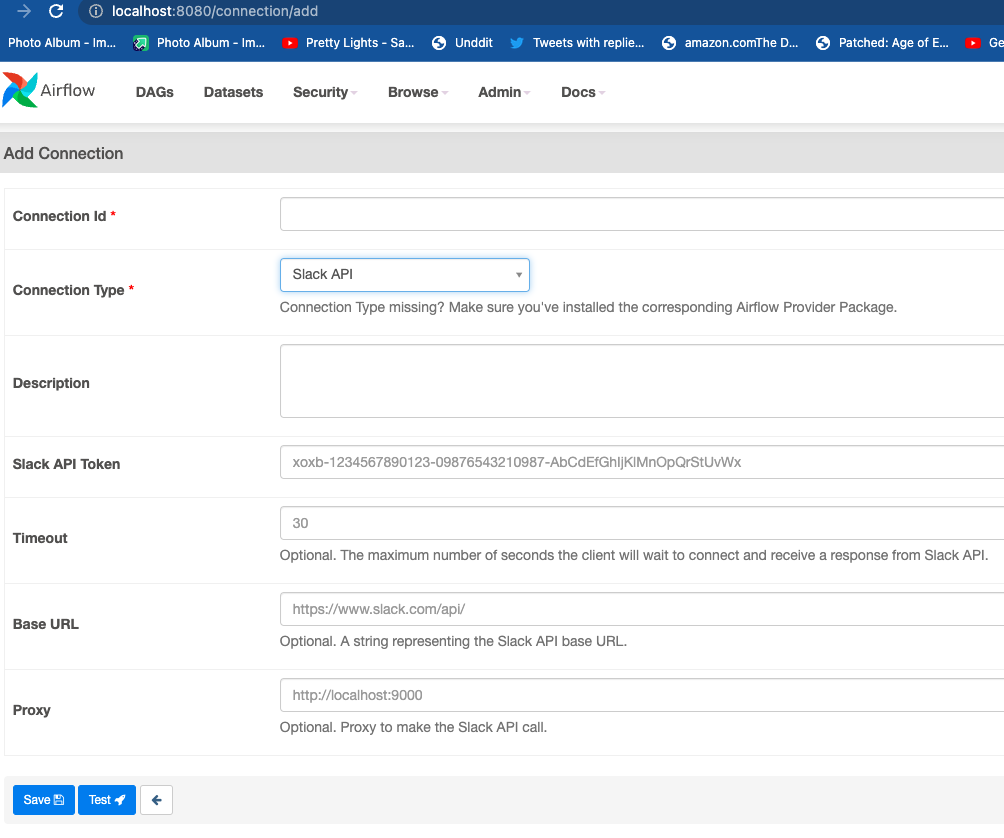Screen dimensions: 1004x838
Task: Reload the page with the refresh icon
Action: point(56,11)
